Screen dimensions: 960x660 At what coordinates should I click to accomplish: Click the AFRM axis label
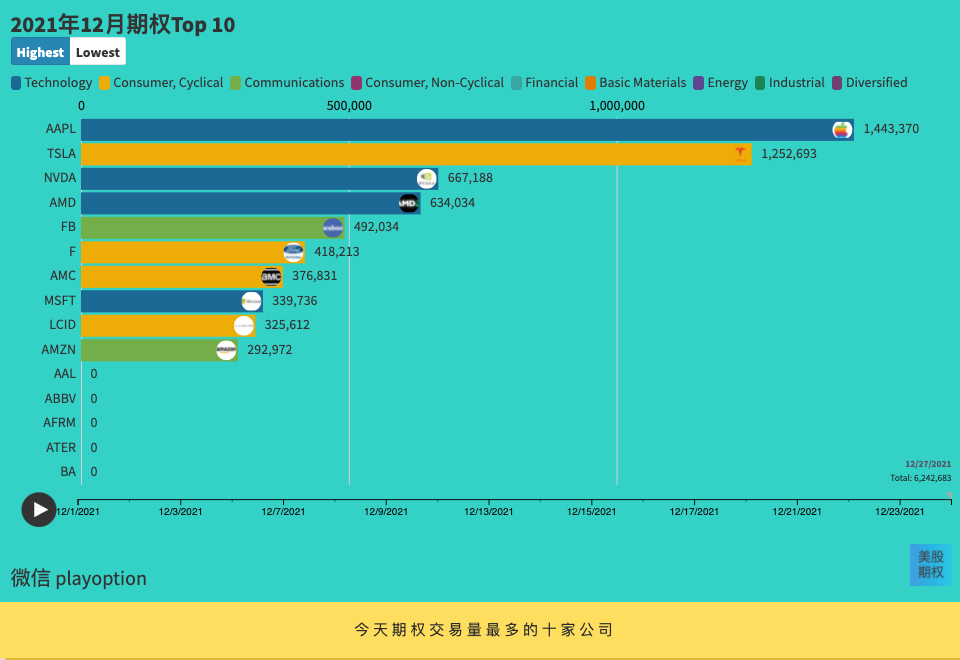pos(59,423)
